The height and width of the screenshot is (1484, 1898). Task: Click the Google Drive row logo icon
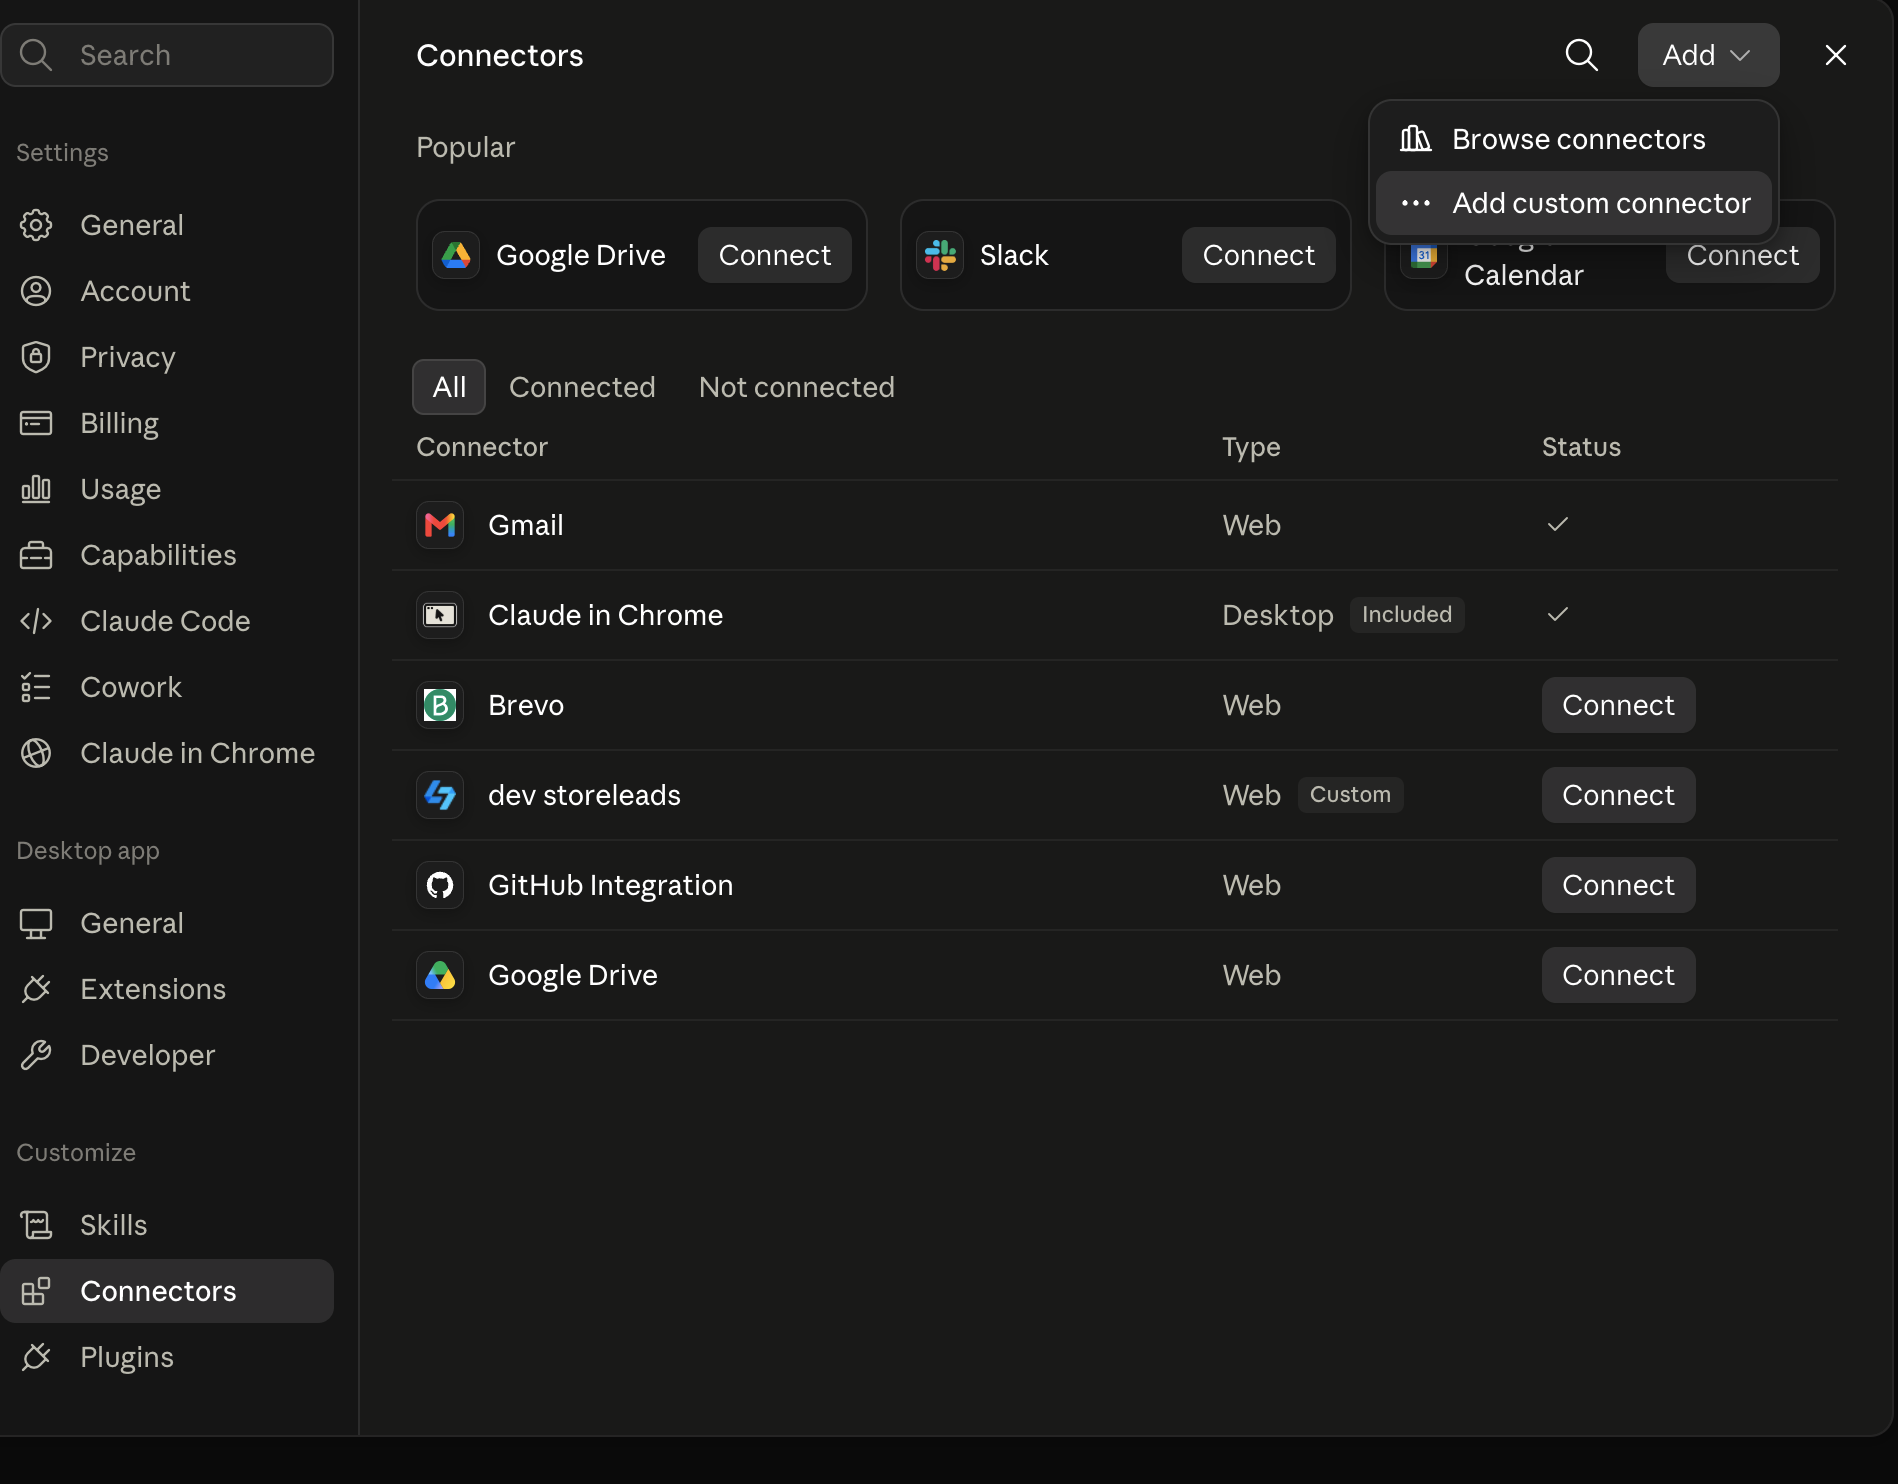coord(440,975)
